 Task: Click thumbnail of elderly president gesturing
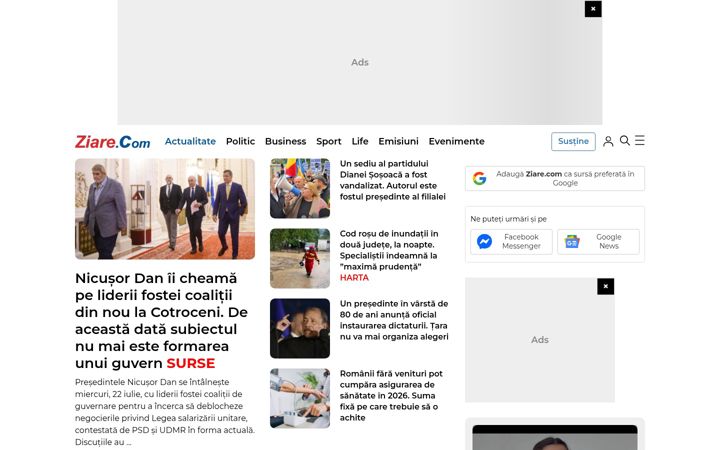pyautogui.click(x=300, y=328)
